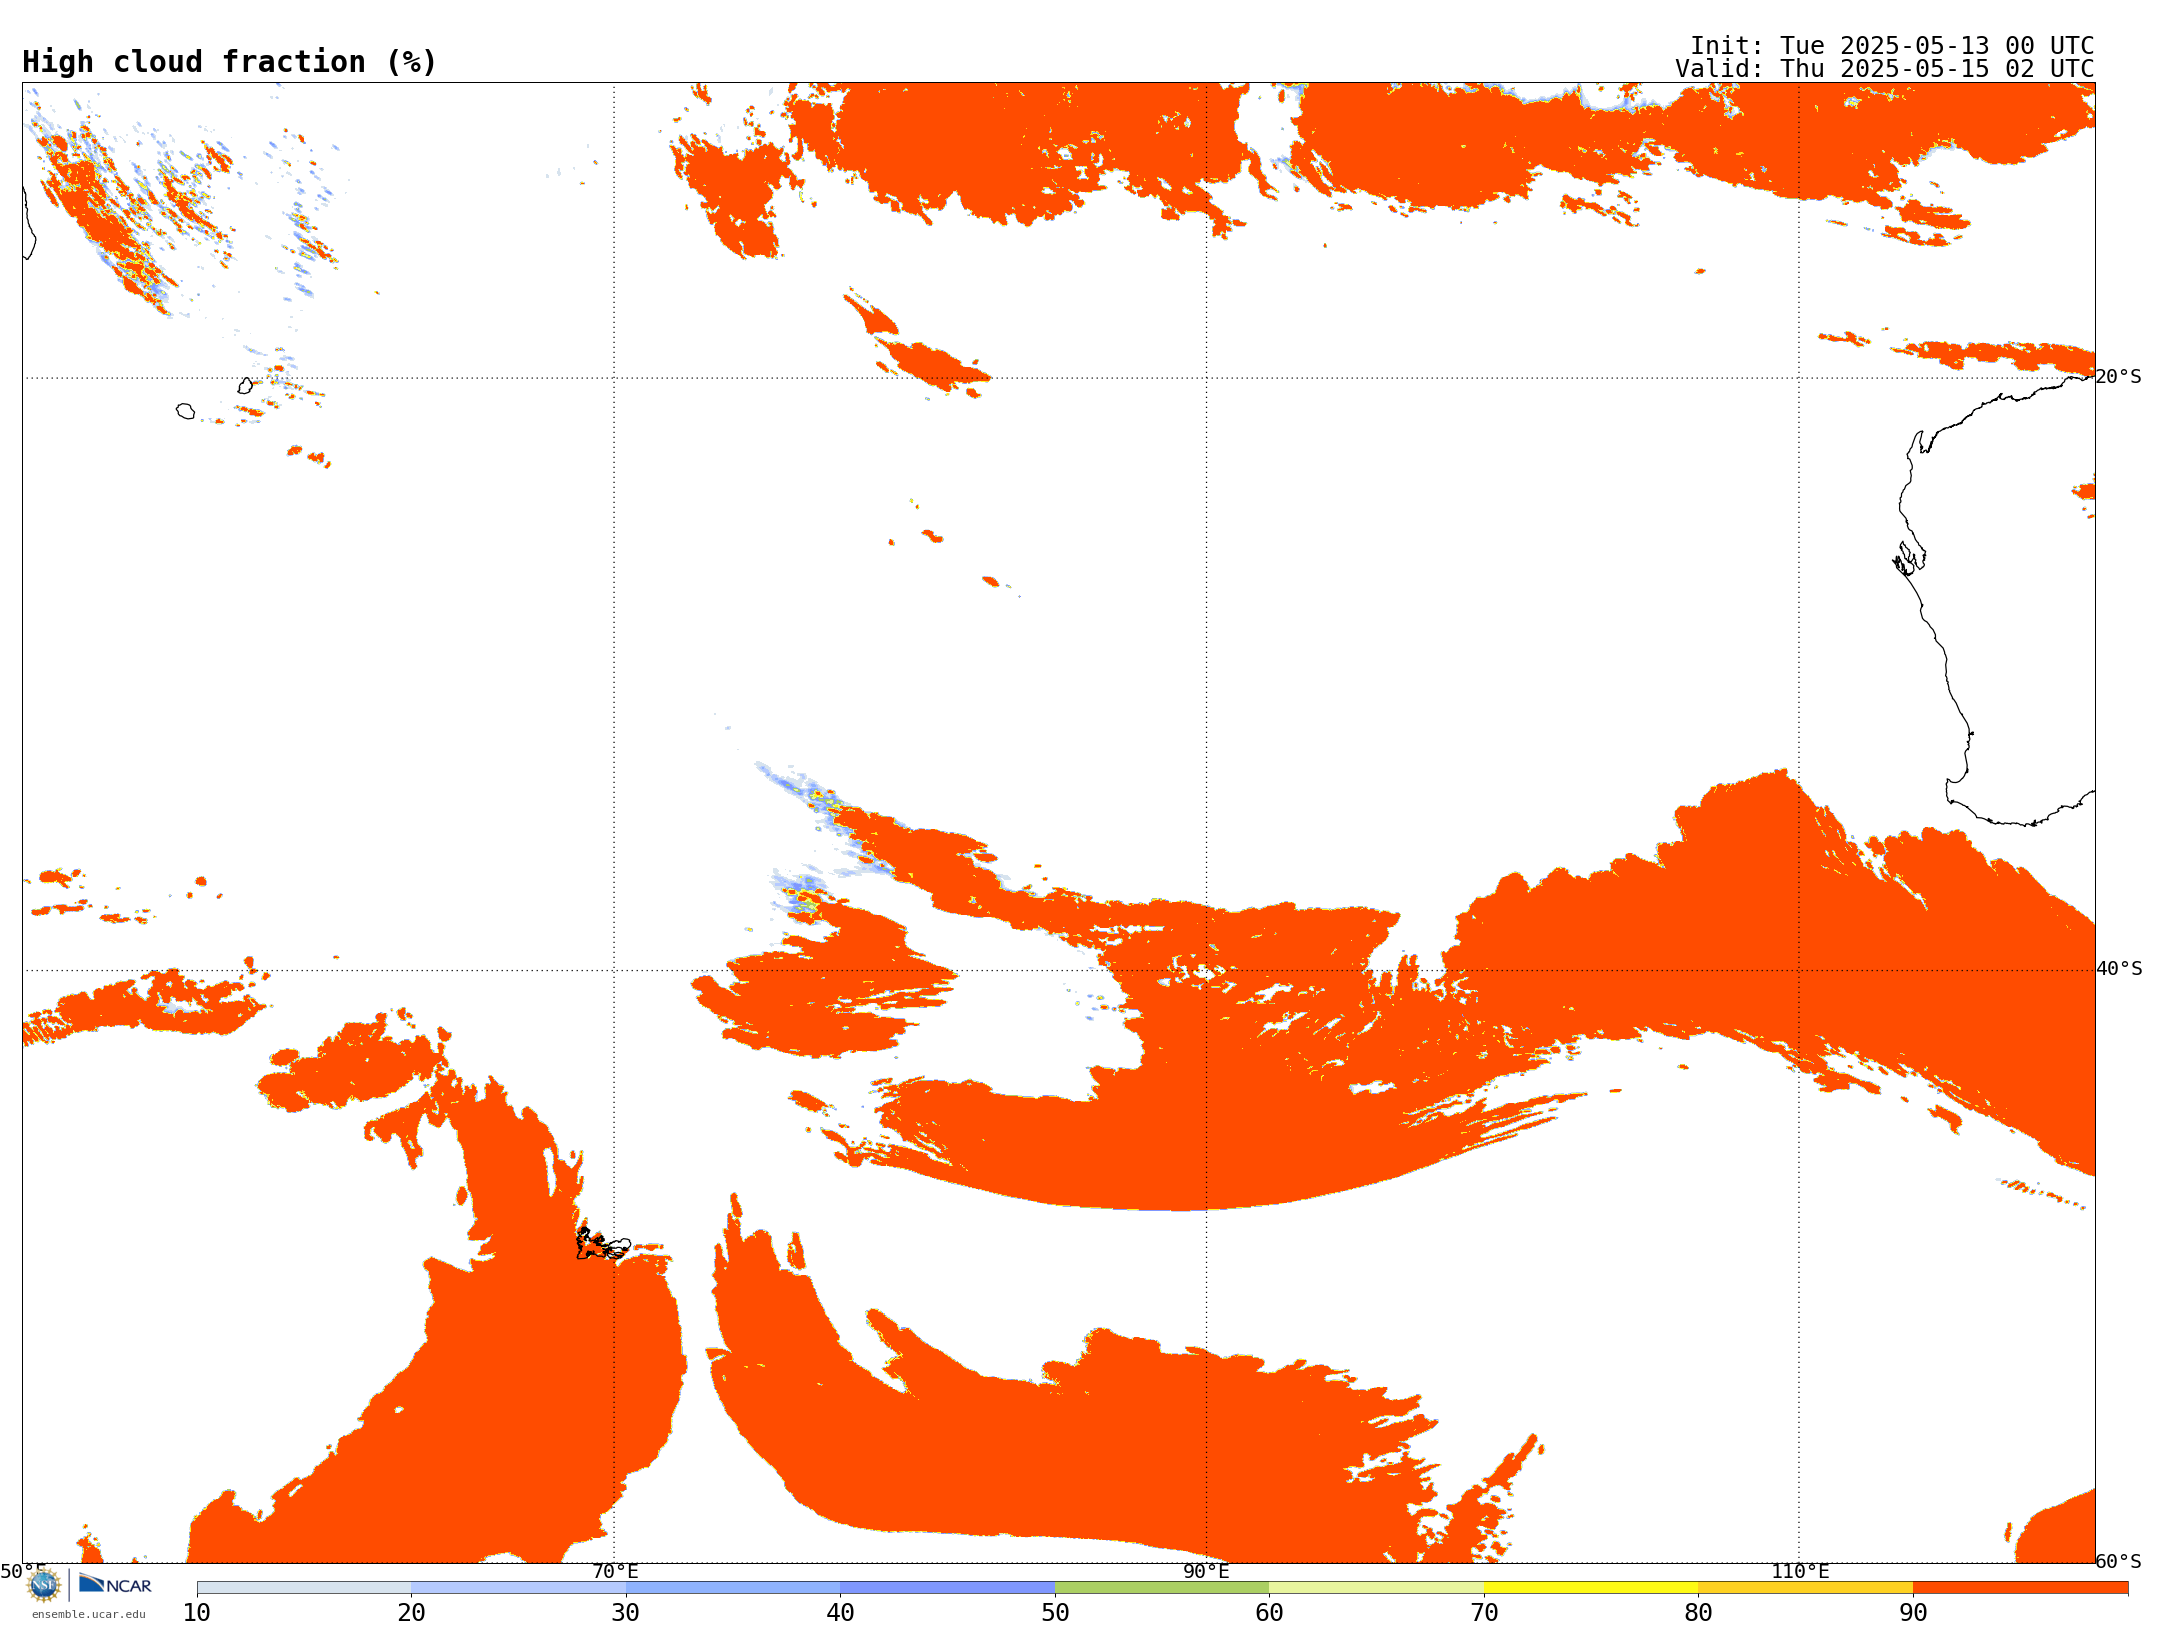
Task: Click the colorbar tick label 70
Action: pyautogui.click(x=1484, y=1613)
